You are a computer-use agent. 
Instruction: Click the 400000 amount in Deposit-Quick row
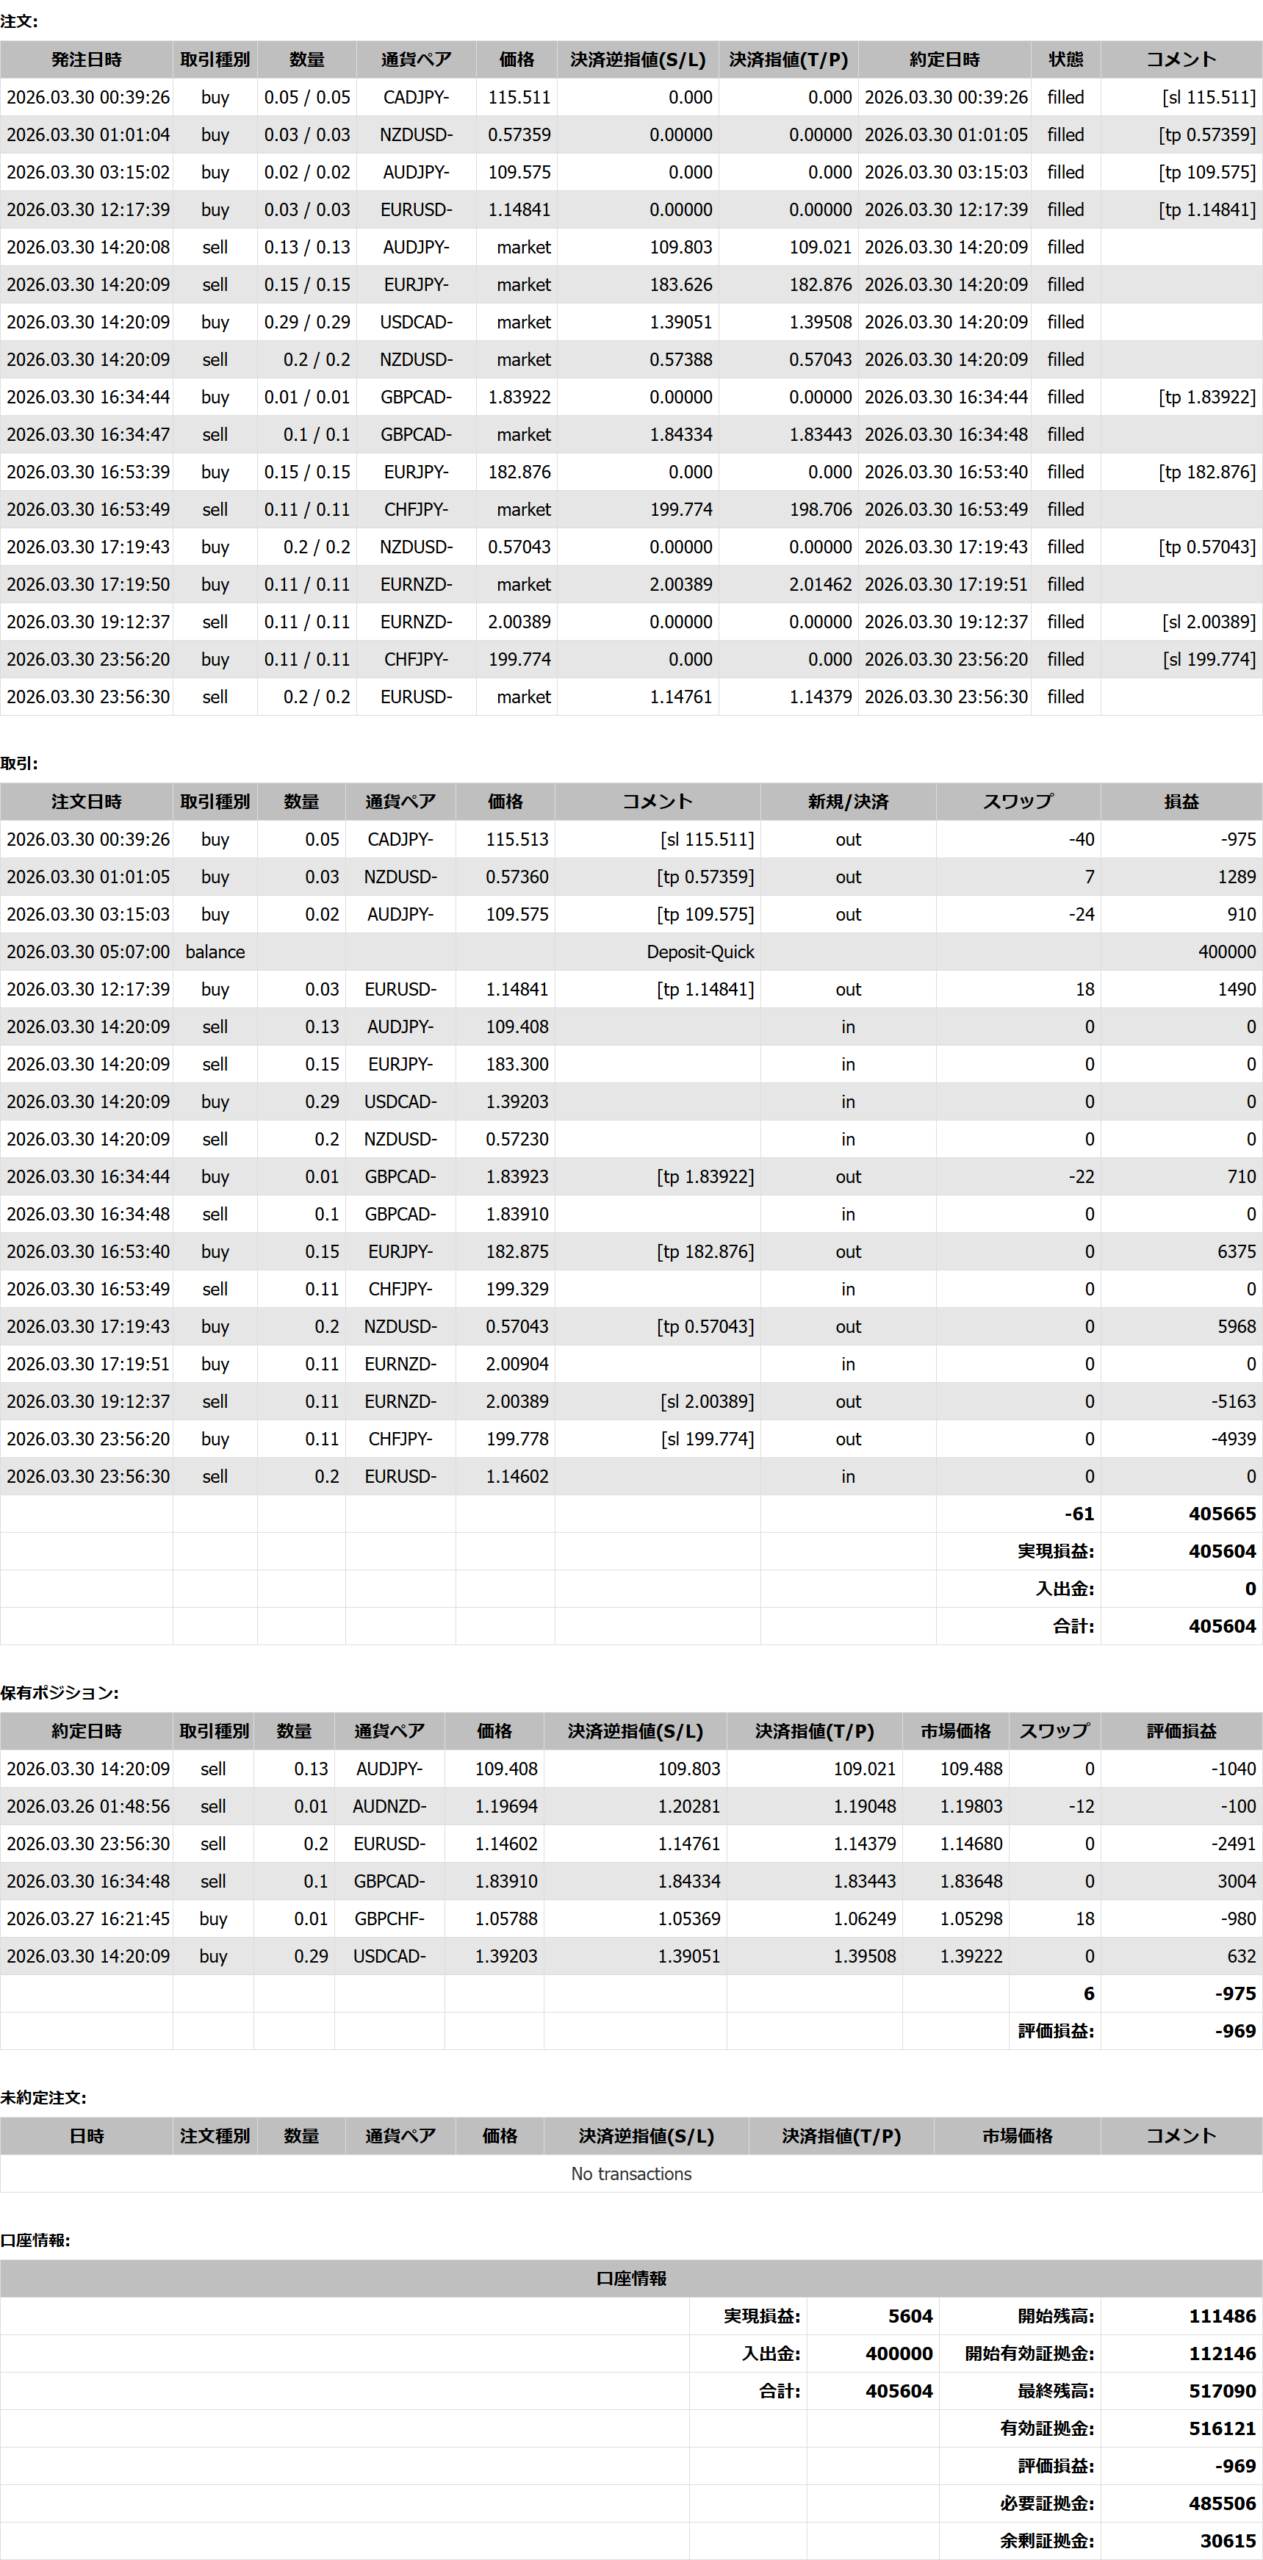coord(1226,952)
